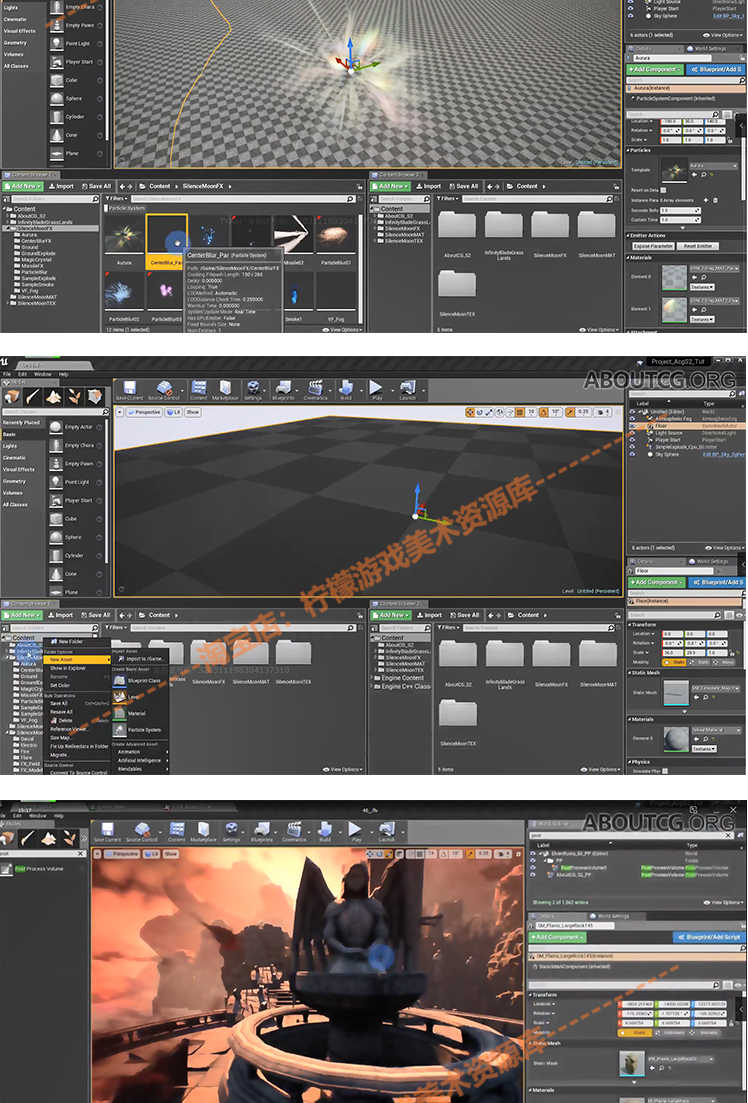Open Content in the middle editor toolbar
Viewport: 748px width, 1103px height.
[x=199, y=391]
